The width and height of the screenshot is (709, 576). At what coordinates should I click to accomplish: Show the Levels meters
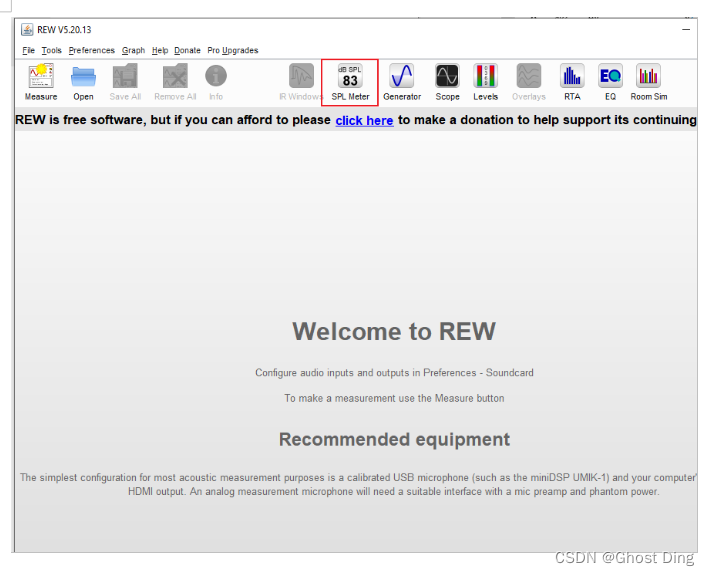tap(486, 82)
